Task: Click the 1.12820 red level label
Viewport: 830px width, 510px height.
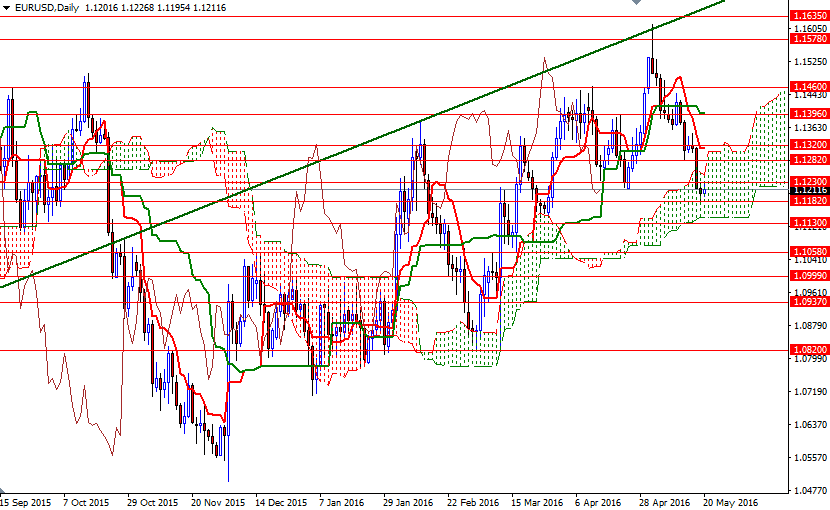Action: tap(808, 160)
